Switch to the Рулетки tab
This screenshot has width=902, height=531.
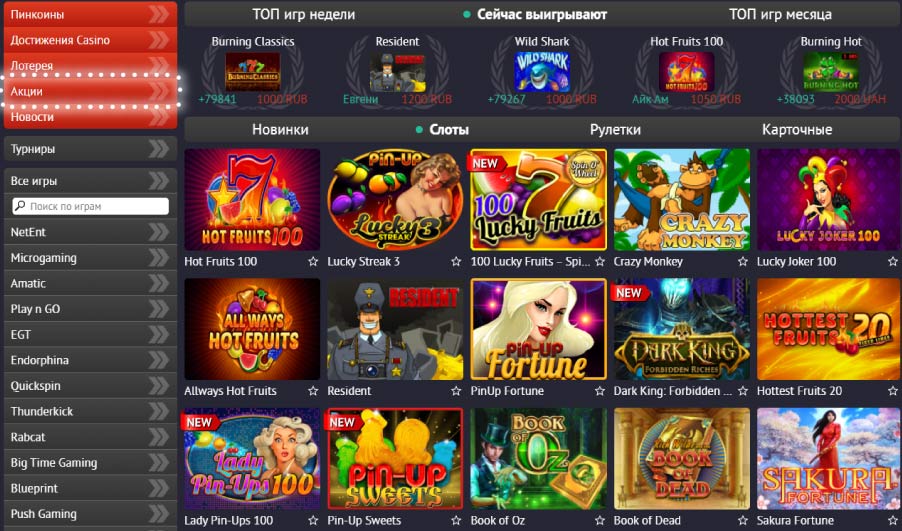[615, 129]
